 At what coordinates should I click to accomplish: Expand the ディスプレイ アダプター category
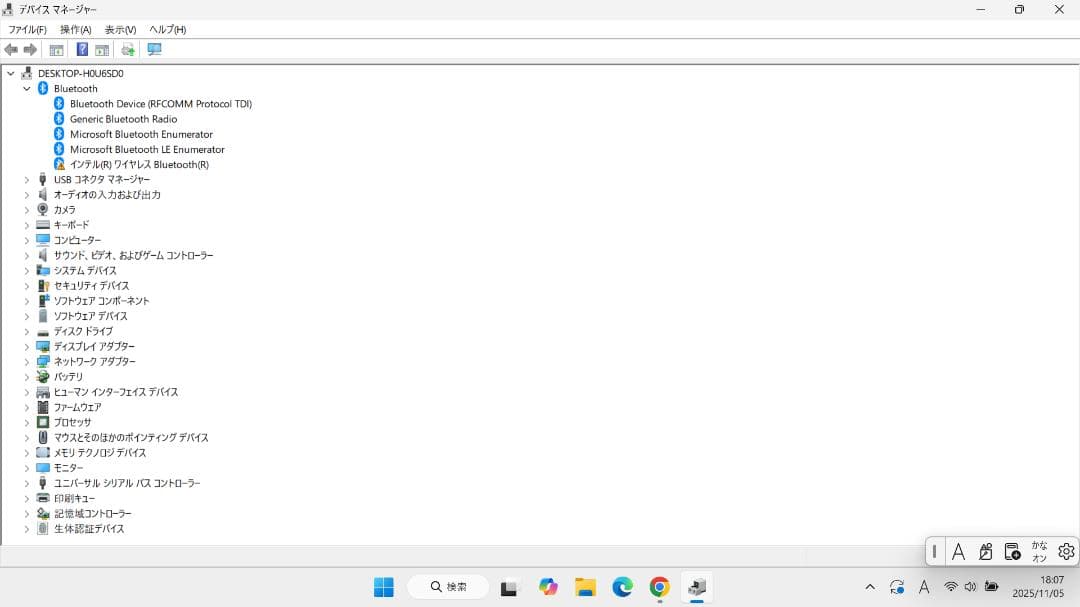click(25, 346)
